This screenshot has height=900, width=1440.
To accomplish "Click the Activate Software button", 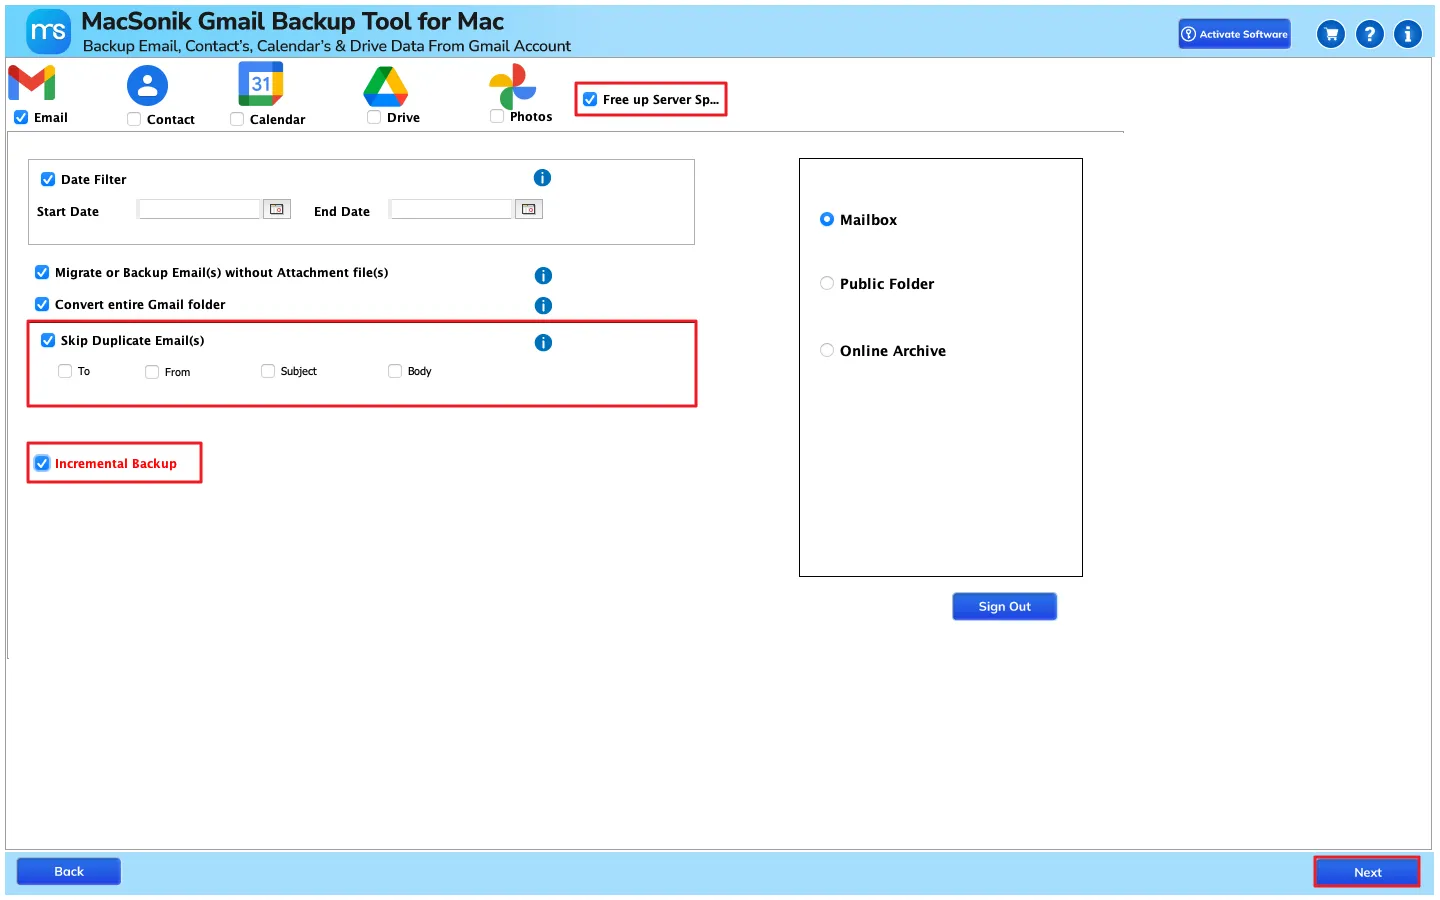I will 1234,34.
